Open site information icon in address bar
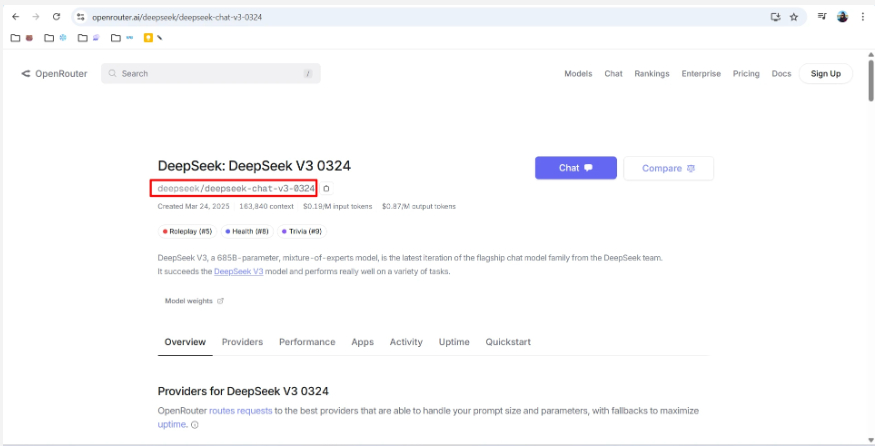The image size is (875, 446). click(x=81, y=17)
